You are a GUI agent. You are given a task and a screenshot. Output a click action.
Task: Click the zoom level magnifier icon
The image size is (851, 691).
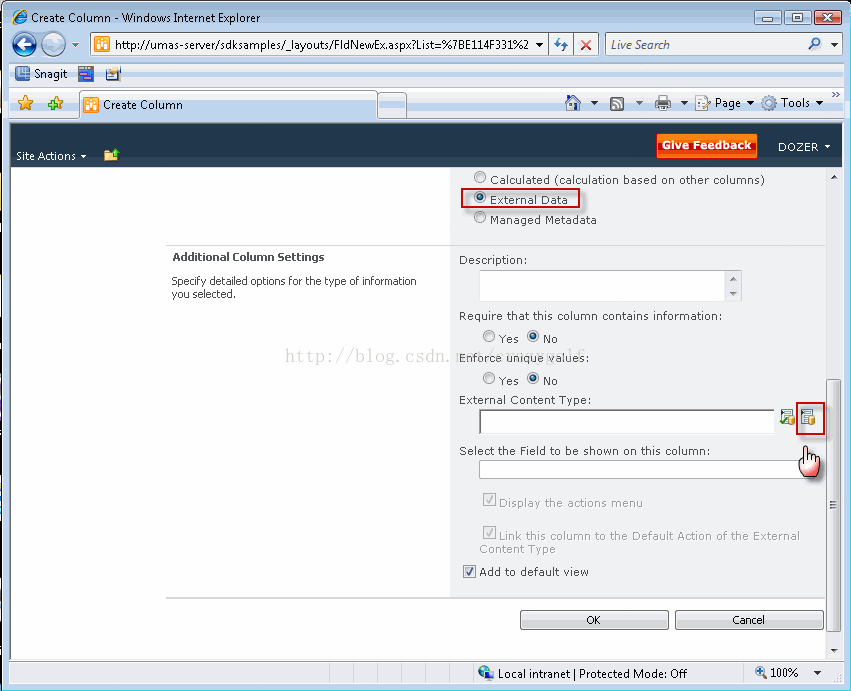(761, 673)
